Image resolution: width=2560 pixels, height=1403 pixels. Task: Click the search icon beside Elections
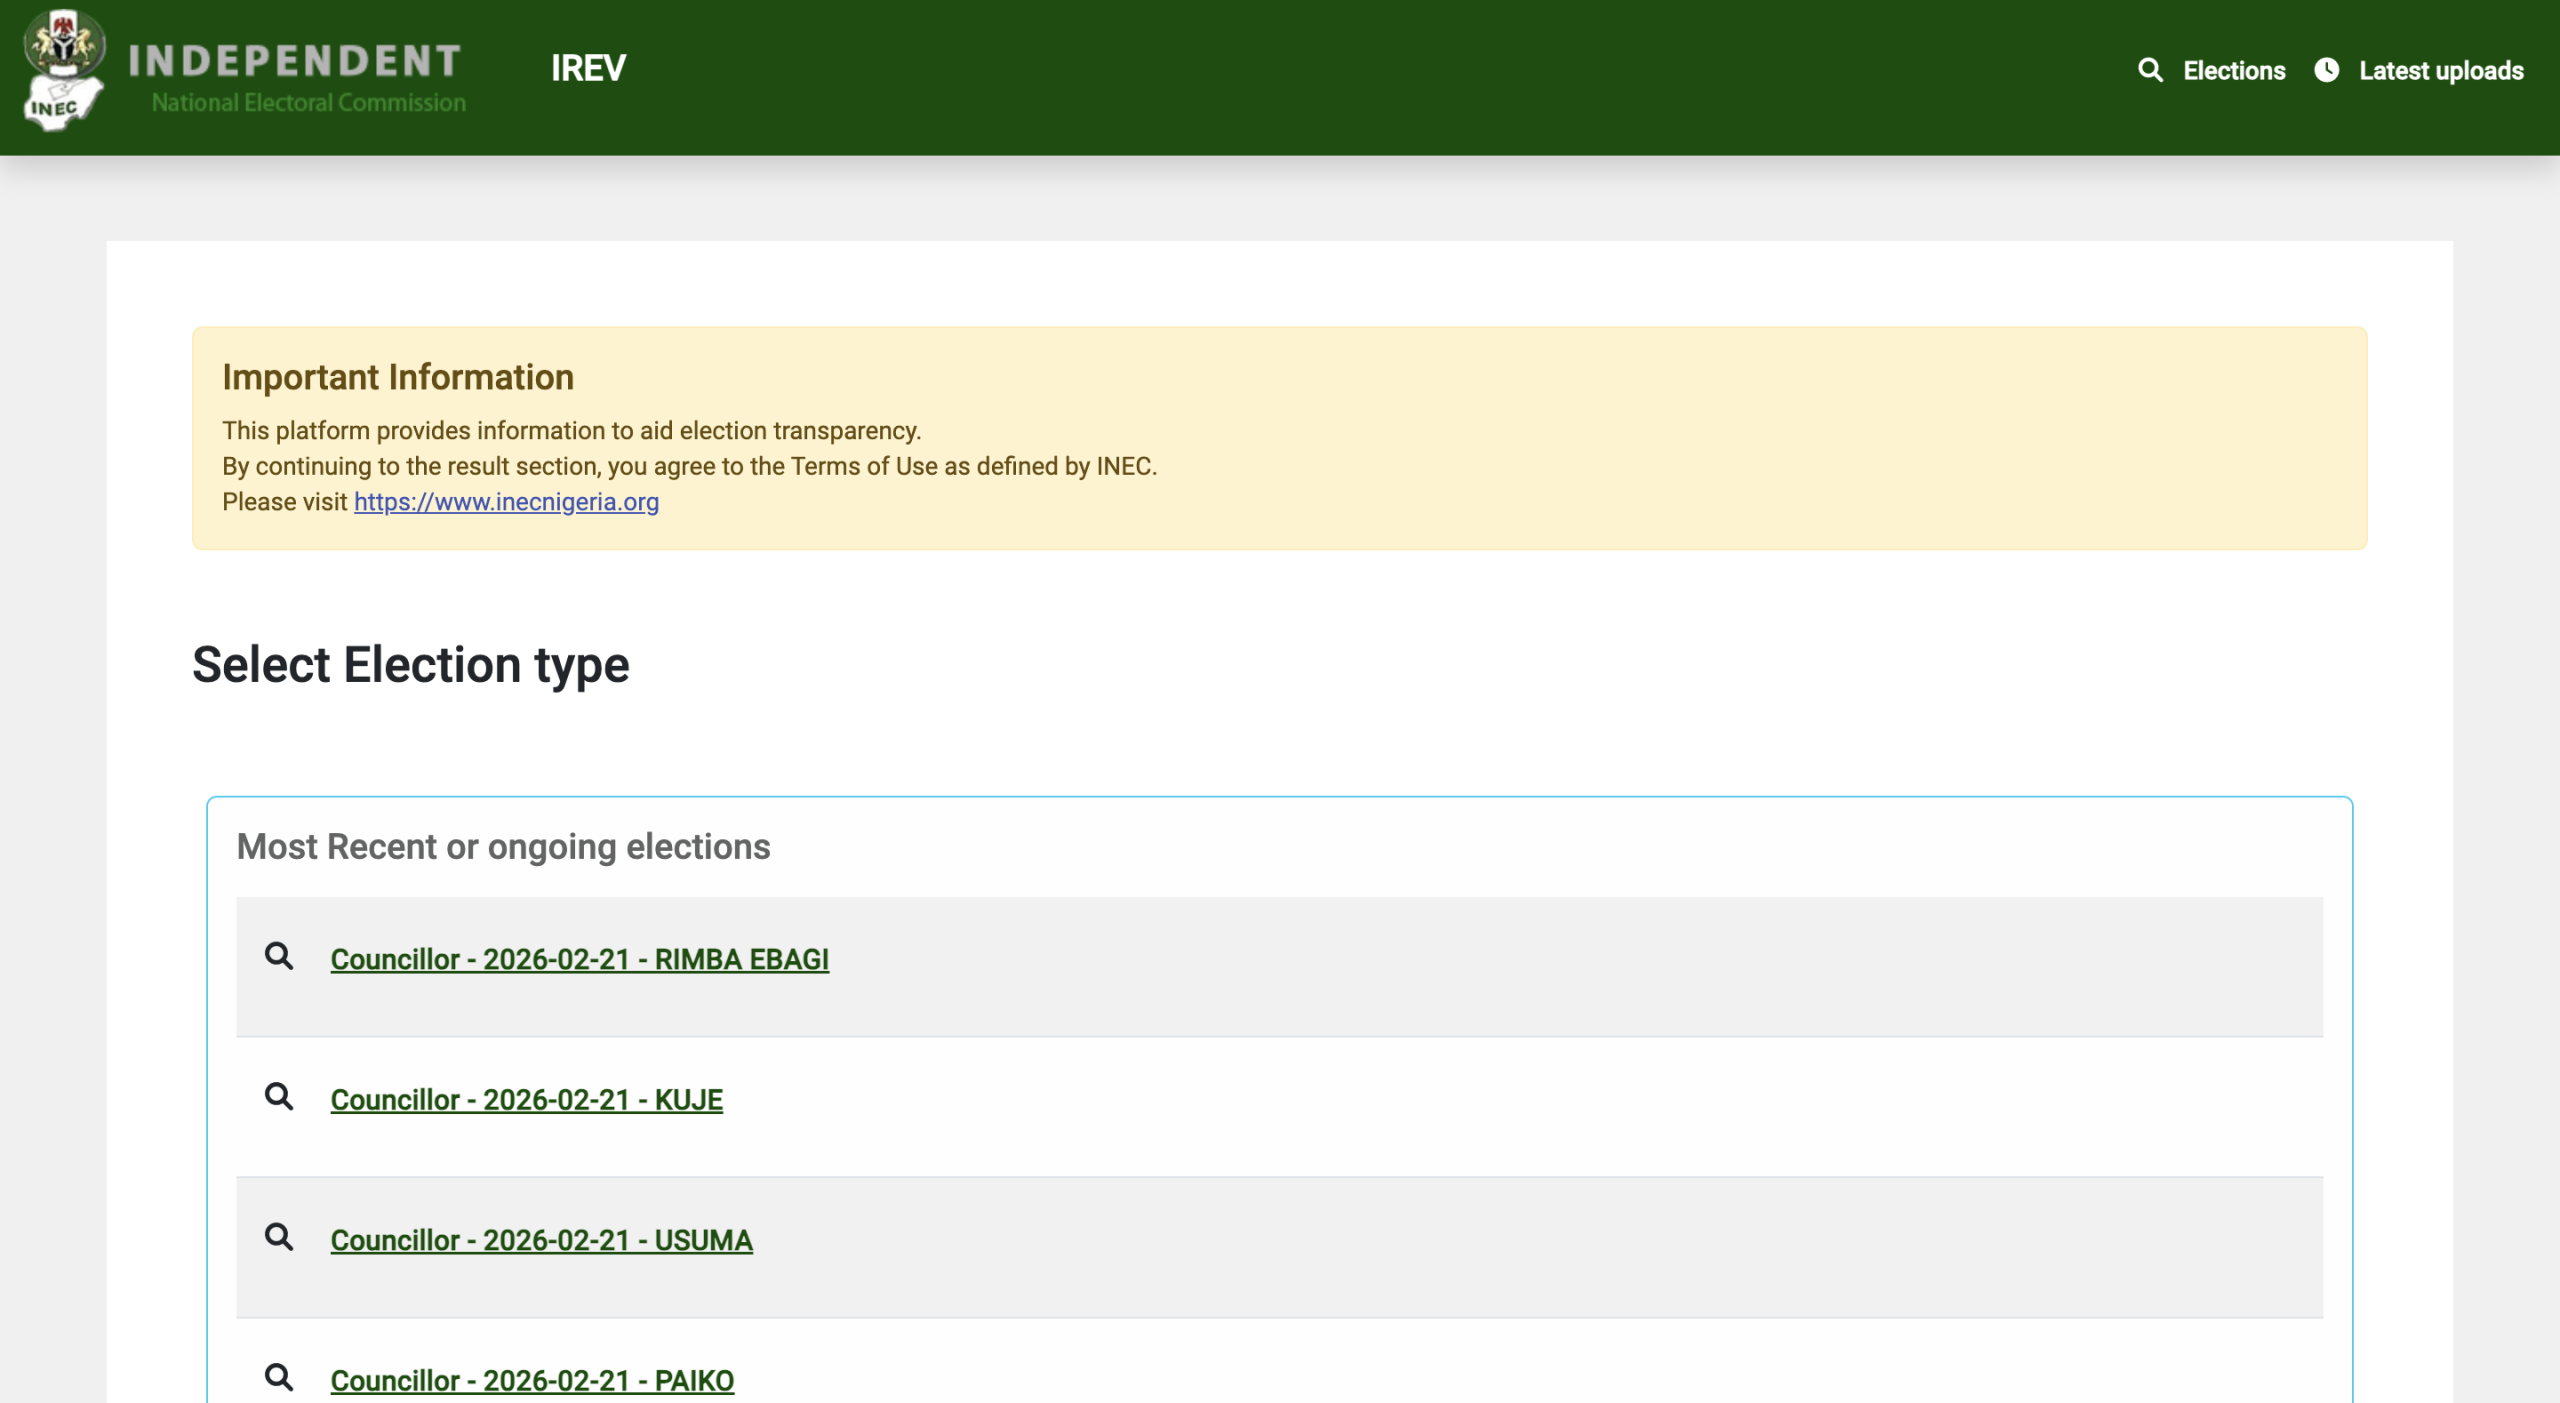(x=2150, y=70)
